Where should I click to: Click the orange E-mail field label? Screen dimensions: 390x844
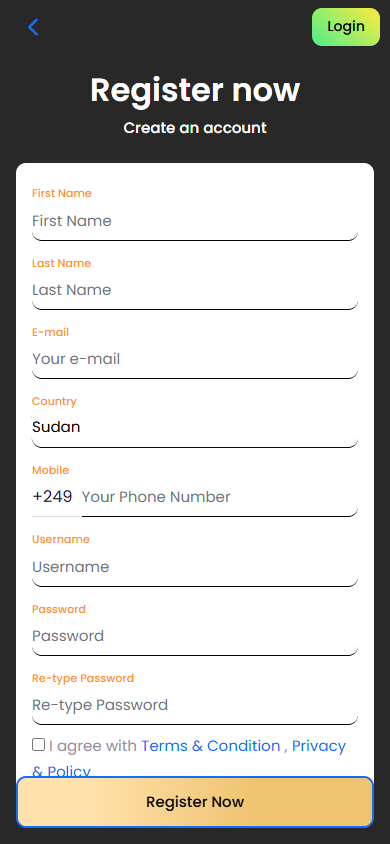click(x=51, y=332)
